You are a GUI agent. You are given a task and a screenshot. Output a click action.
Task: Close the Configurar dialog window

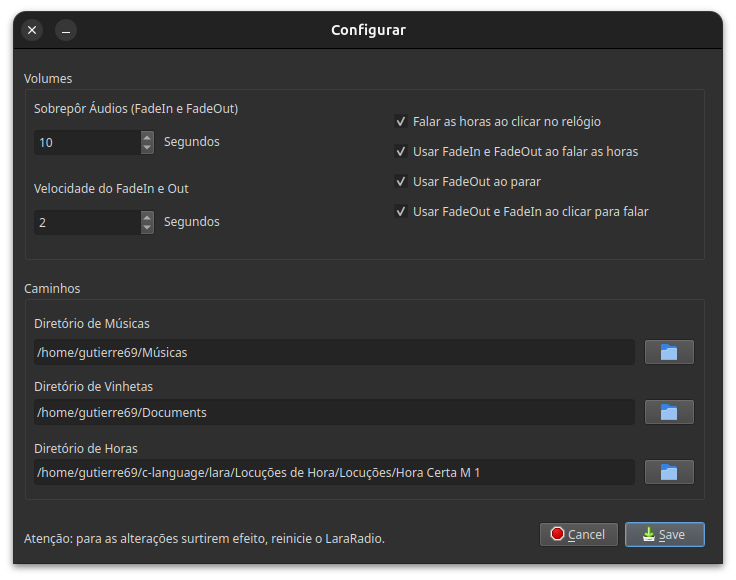(x=32, y=30)
